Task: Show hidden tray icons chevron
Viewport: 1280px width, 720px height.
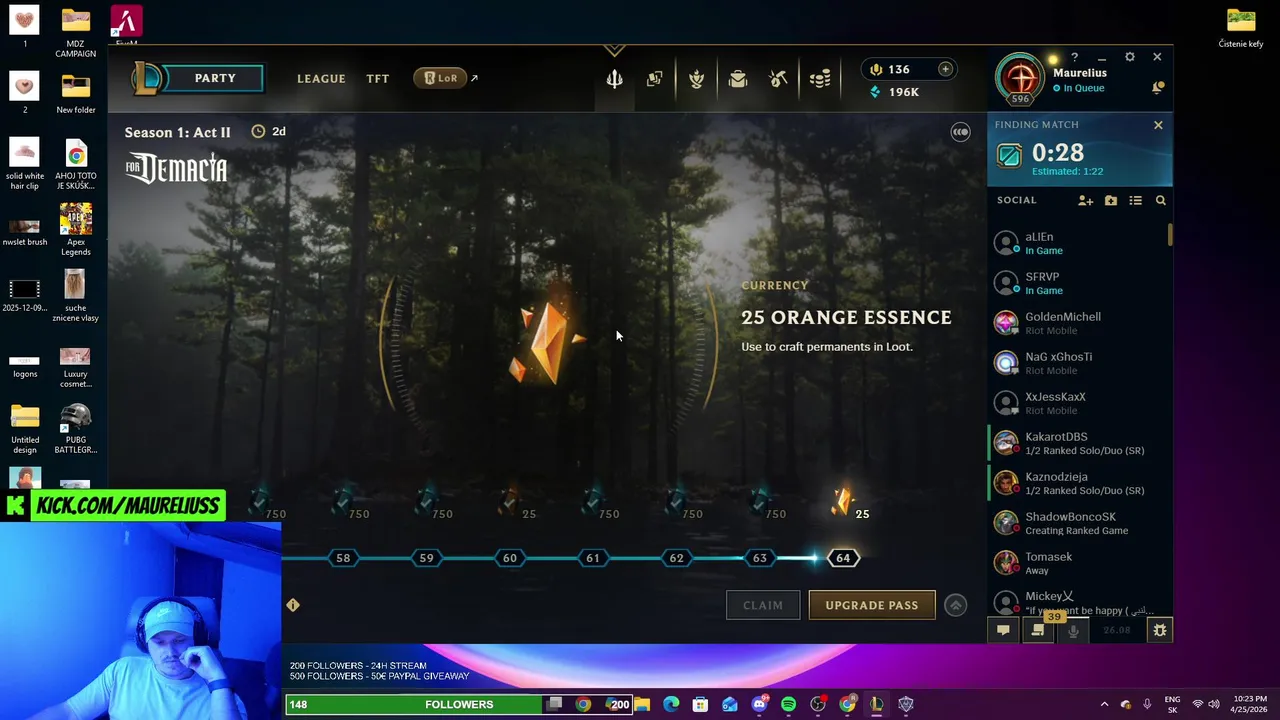Action: tap(1104, 704)
